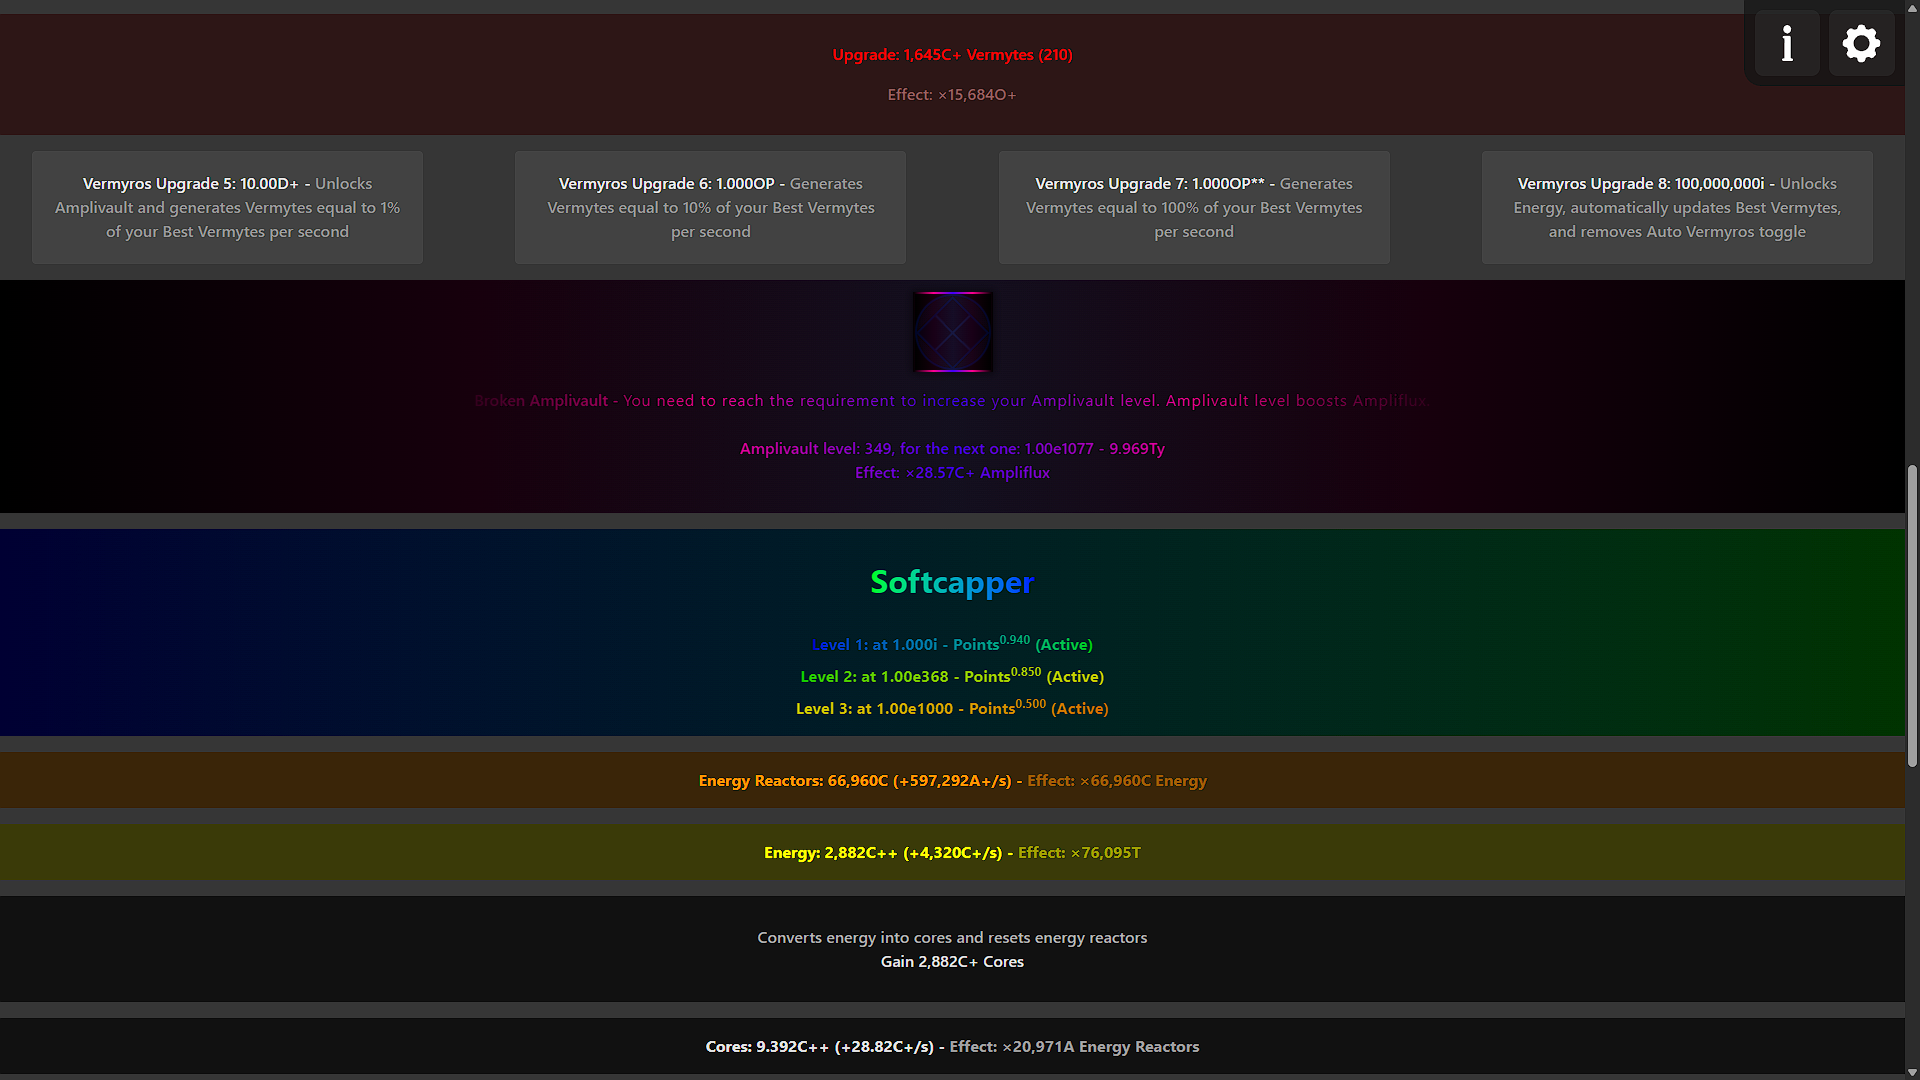The width and height of the screenshot is (1920, 1080).
Task: Purchase Vermyros Upgrade 8 unlocking Energy
Action: pos(1676,208)
